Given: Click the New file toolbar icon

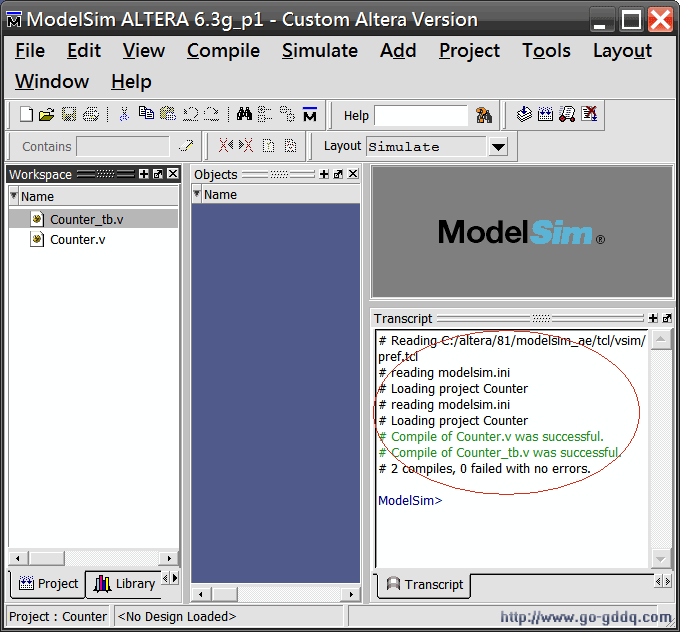Looking at the screenshot, I should tap(27, 115).
